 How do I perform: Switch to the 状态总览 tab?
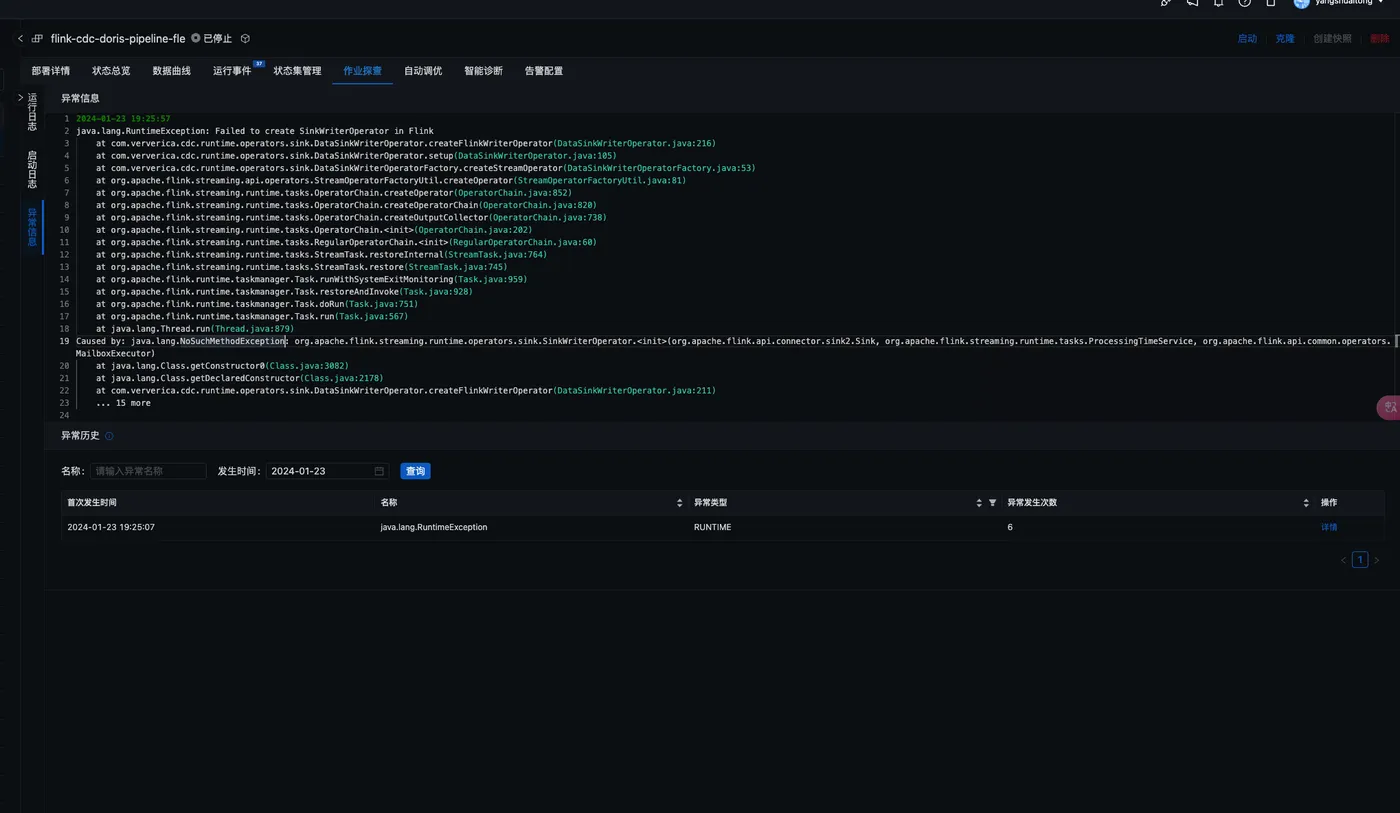click(111, 71)
